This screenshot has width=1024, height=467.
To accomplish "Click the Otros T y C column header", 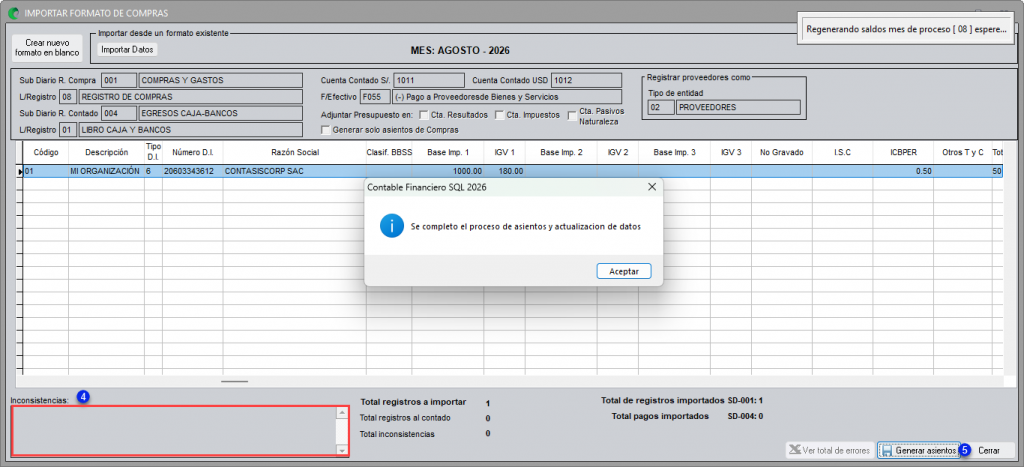I will pyautogui.click(x=963, y=152).
